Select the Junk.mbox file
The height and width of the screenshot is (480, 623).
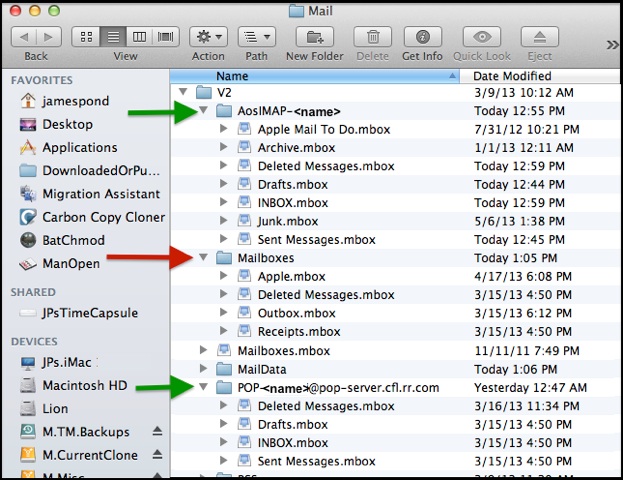click(x=288, y=221)
